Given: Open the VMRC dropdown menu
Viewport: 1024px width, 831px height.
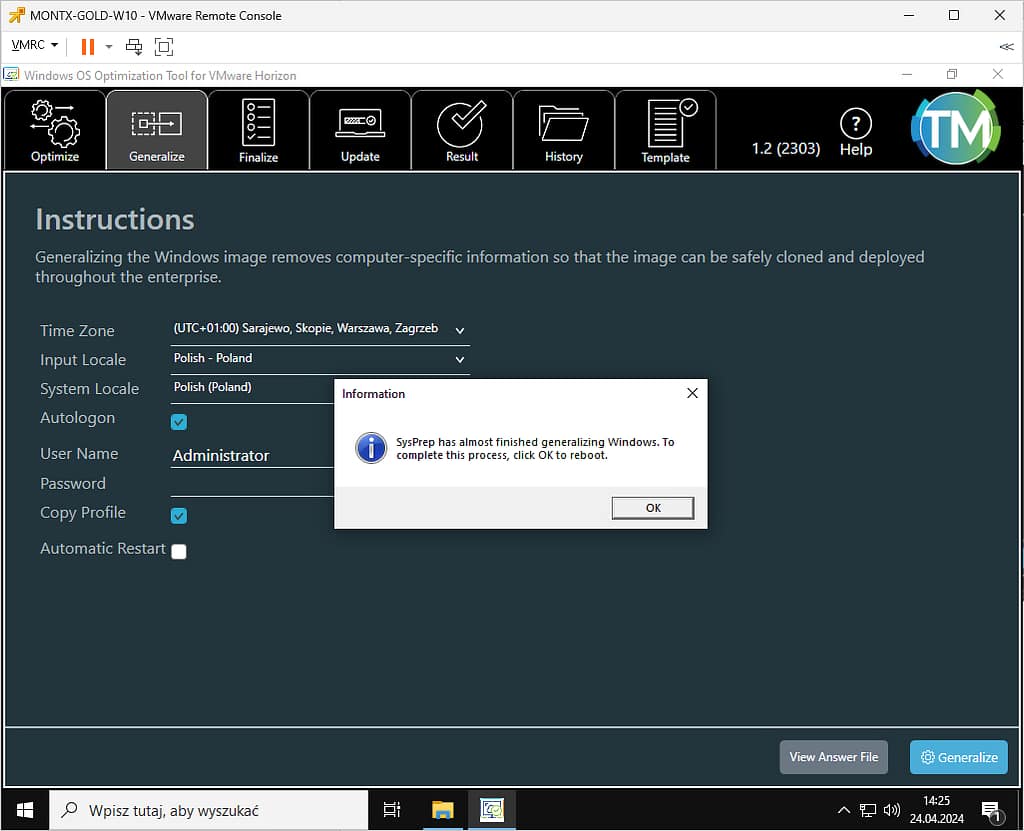Looking at the screenshot, I should click(35, 46).
